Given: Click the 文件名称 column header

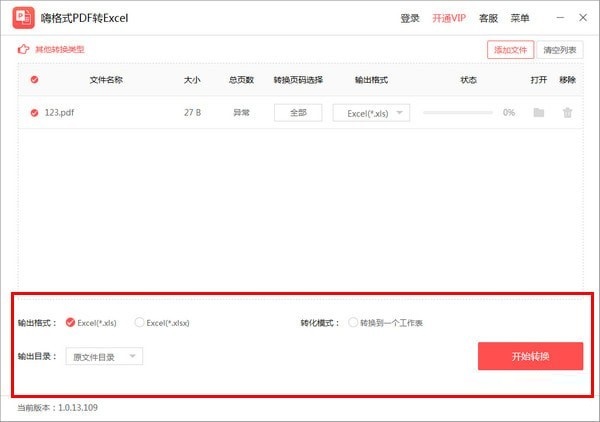Looking at the screenshot, I should [x=106, y=80].
